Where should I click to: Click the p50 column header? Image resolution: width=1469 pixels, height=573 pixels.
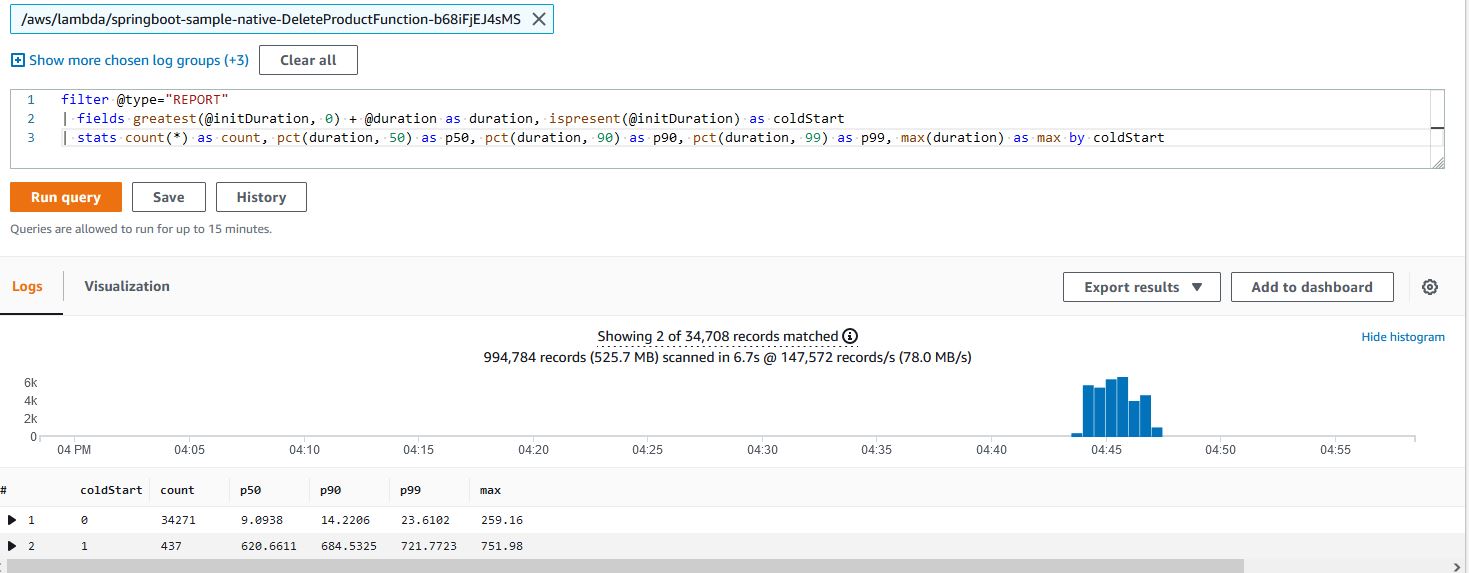(x=250, y=490)
